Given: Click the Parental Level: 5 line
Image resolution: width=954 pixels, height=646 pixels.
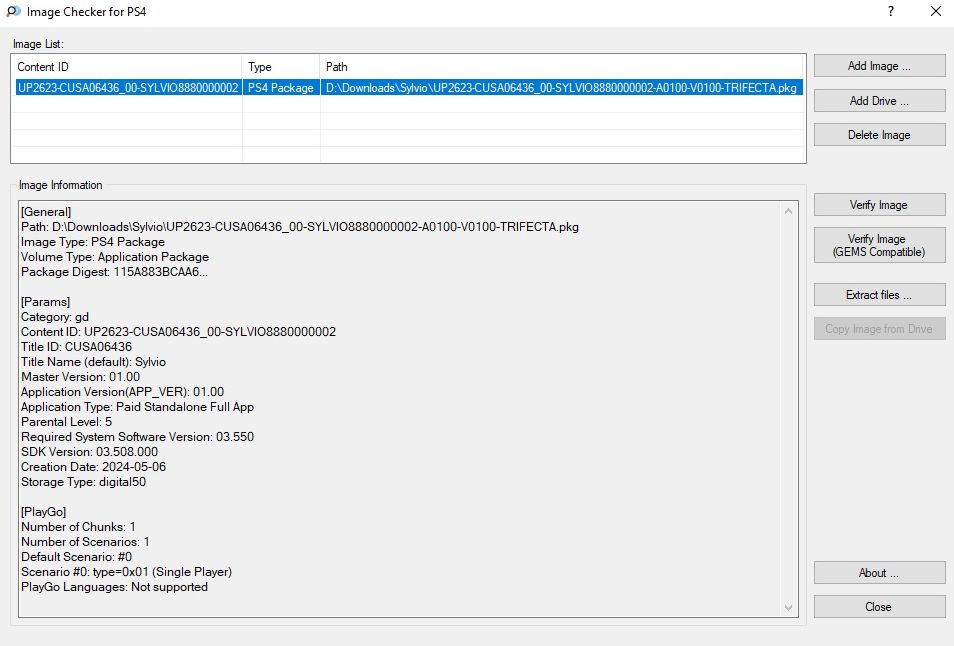Looking at the screenshot, I should [x=66, y=422].
